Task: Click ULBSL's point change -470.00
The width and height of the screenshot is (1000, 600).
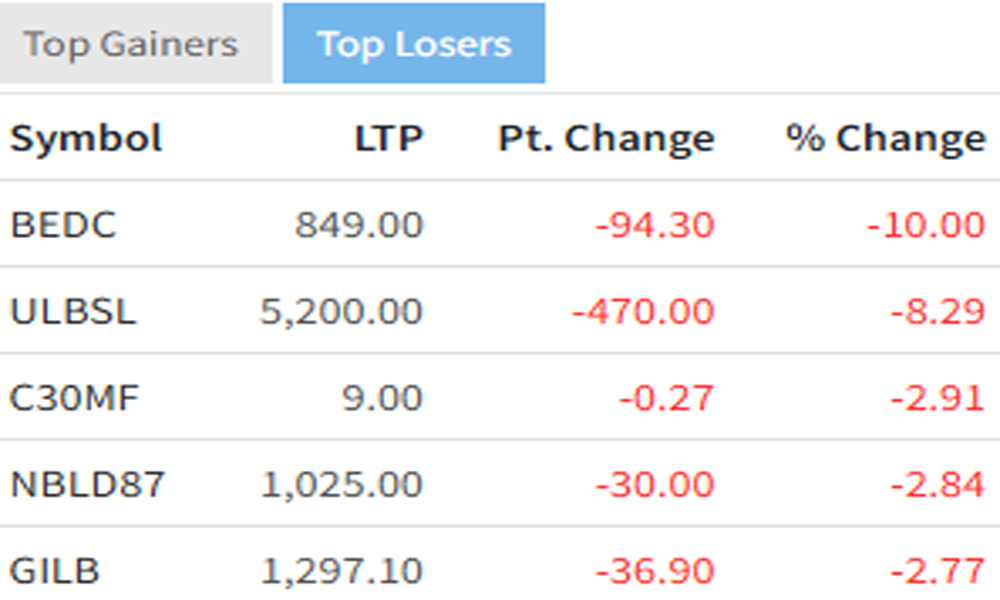Action: (643, 312)
